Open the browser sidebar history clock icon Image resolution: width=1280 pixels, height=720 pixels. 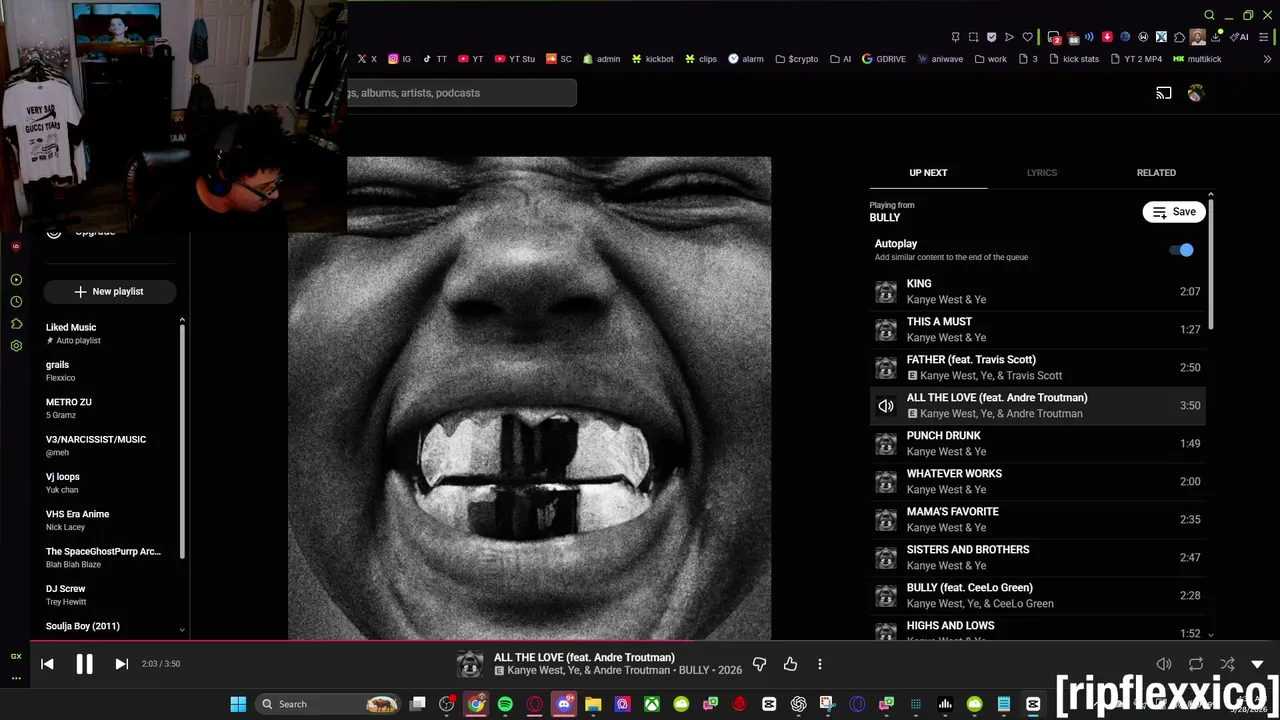point(16,302)
